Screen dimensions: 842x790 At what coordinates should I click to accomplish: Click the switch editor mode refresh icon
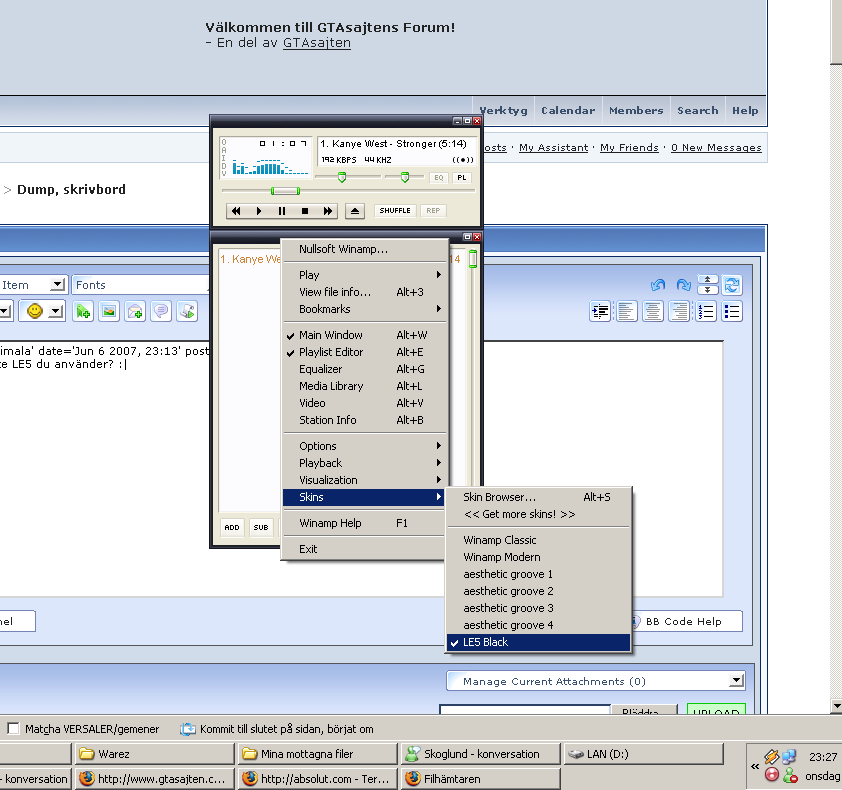[x=732, y=285]
